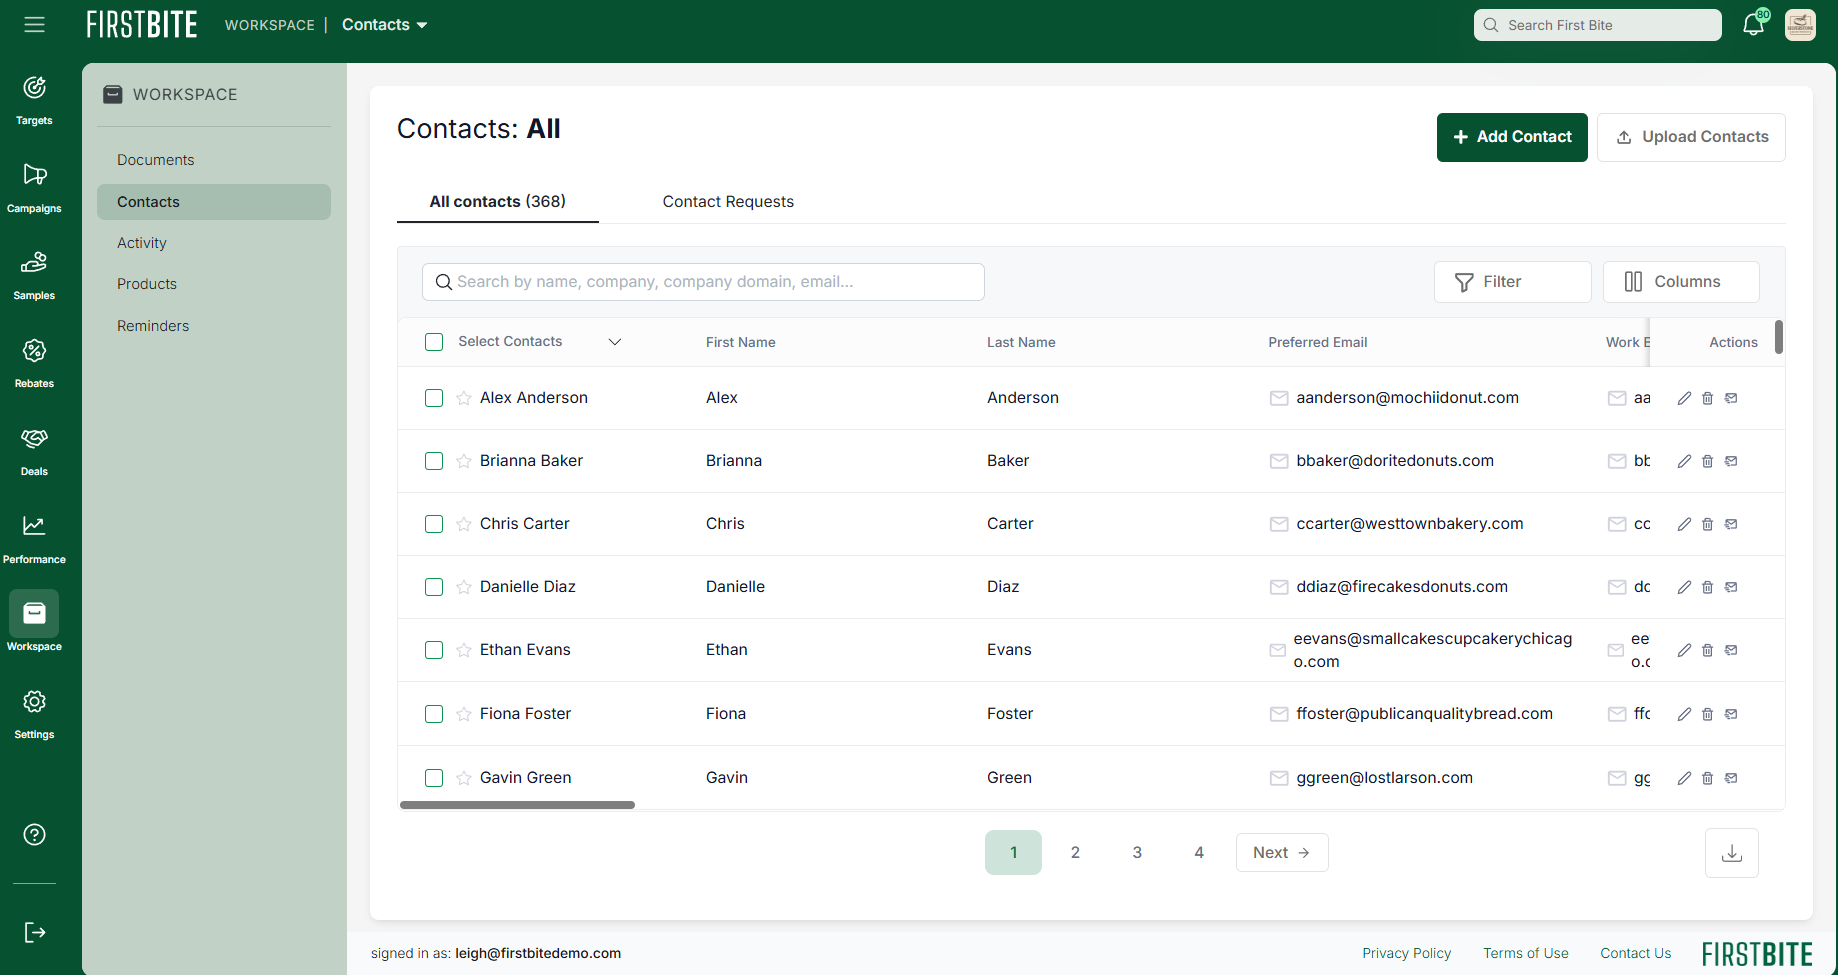The width and height of the screenshot is (1838, 975).
Task: Click the Last Name column header
Action: (1021, 342)
